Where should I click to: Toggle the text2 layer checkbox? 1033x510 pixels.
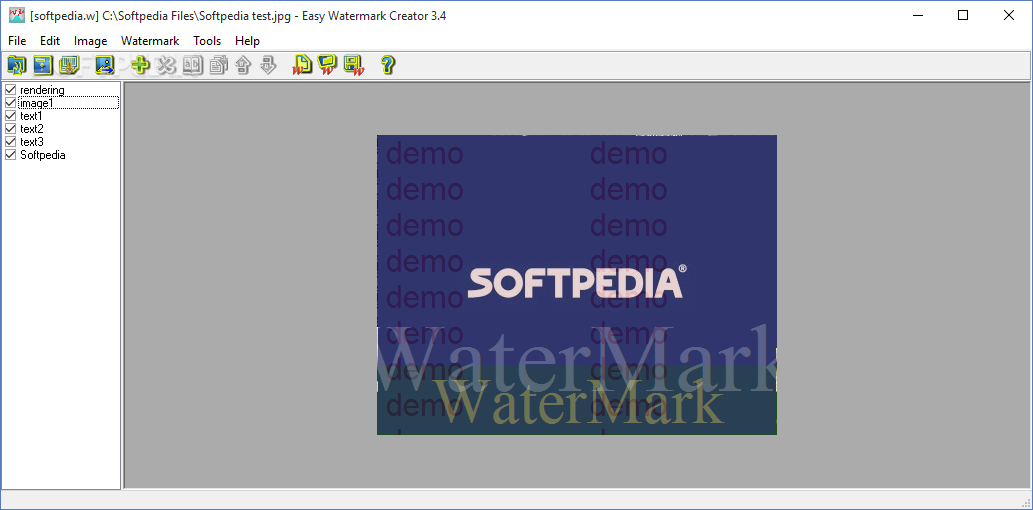click(11, 128)
